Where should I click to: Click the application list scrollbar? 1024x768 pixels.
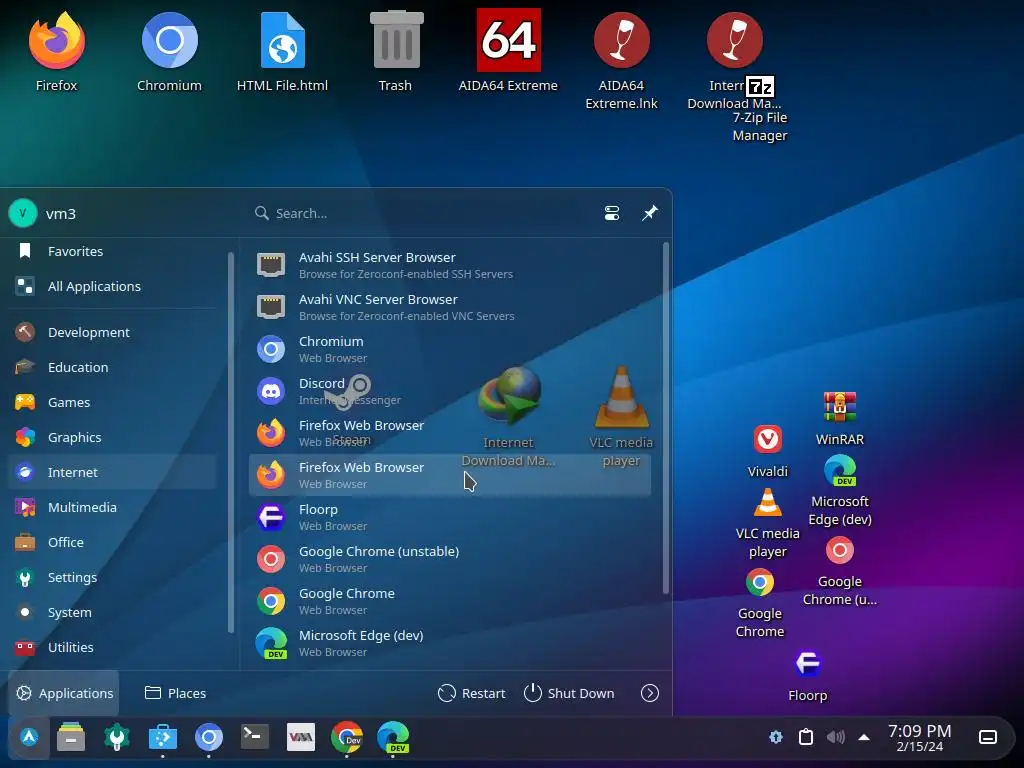(x=665, y=418)
